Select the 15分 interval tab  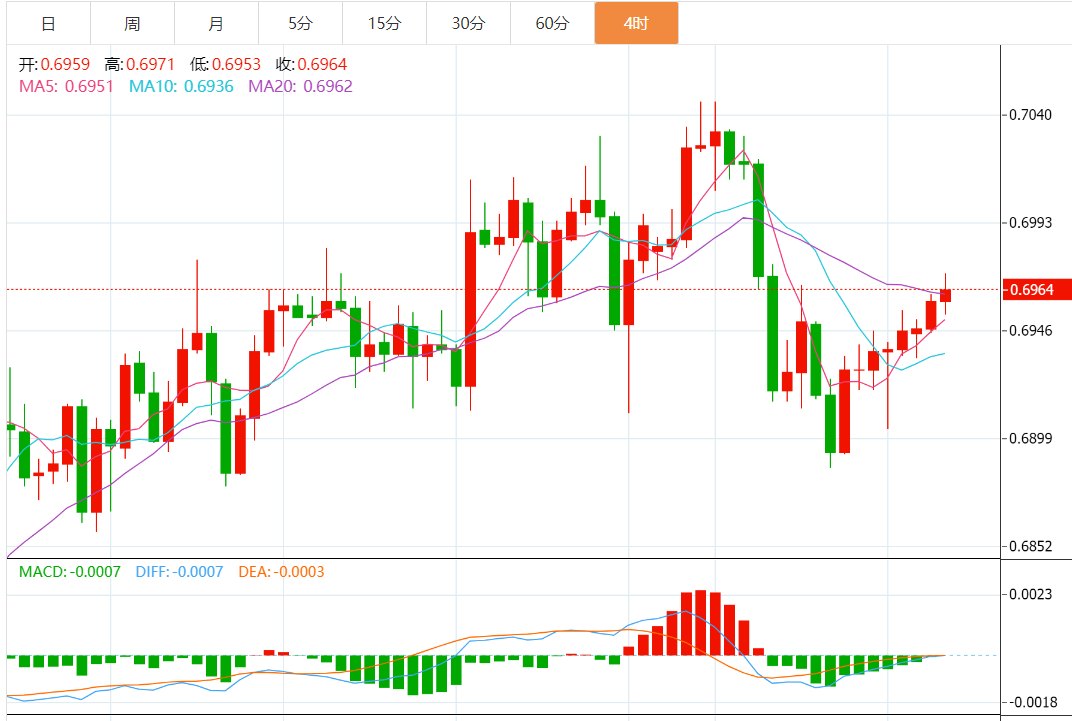click(x=384, y=23)
